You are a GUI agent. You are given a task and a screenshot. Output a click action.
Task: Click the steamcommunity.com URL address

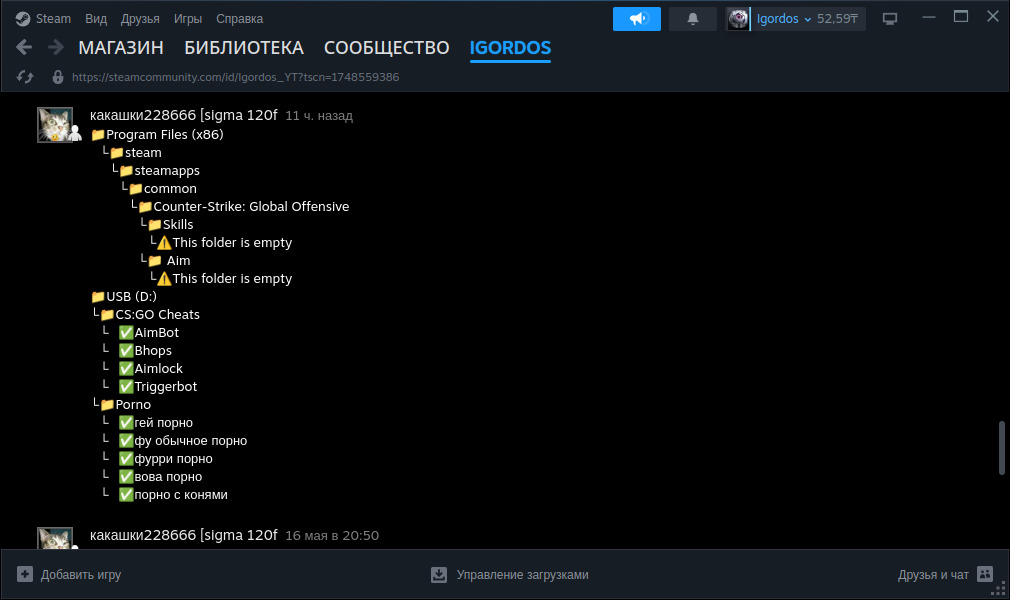click(x=236, y=77)
